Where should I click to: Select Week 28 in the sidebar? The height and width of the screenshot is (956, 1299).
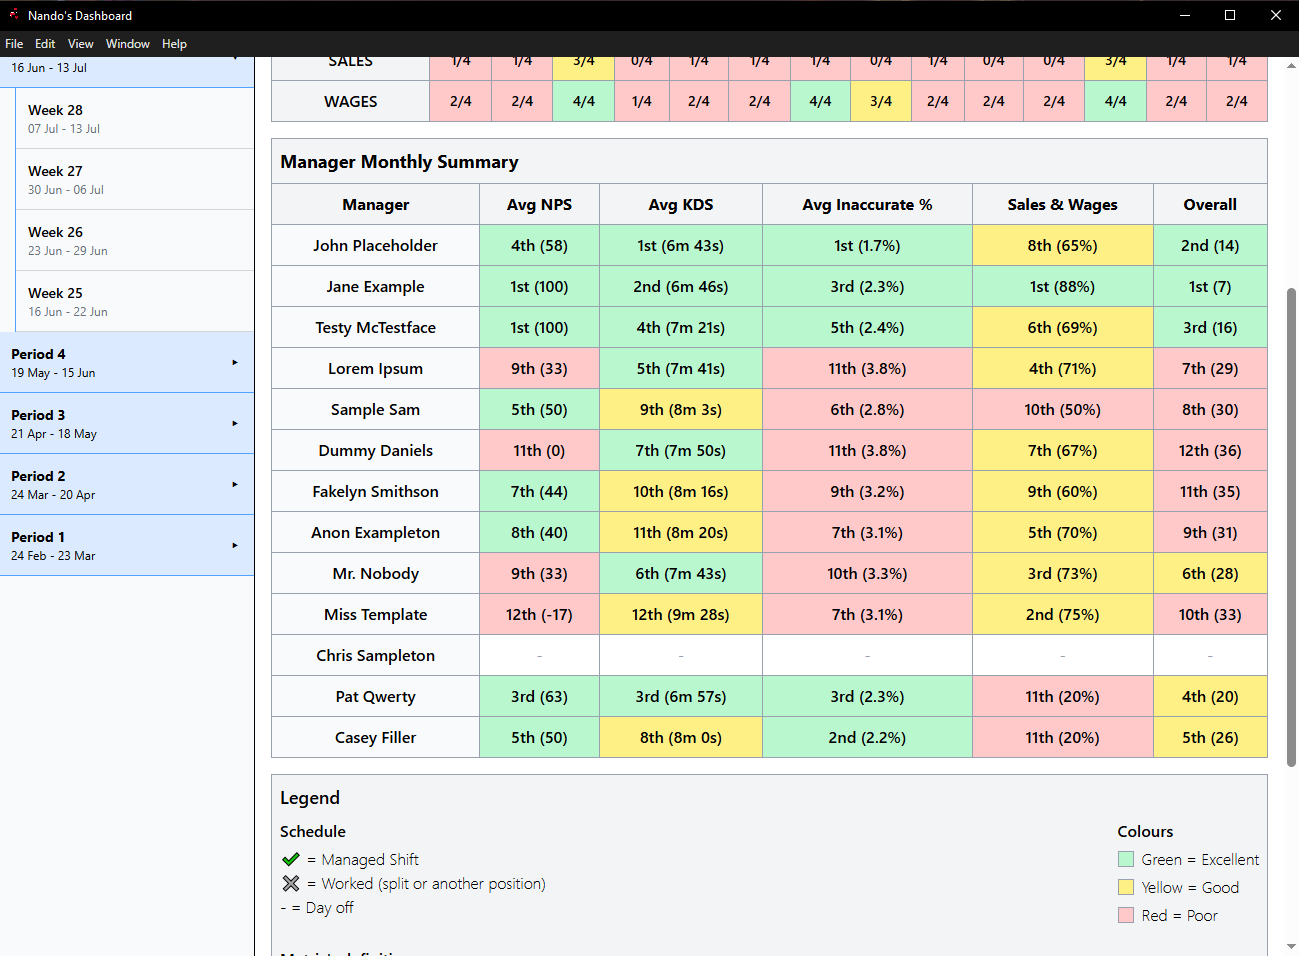tap(134, 118)
